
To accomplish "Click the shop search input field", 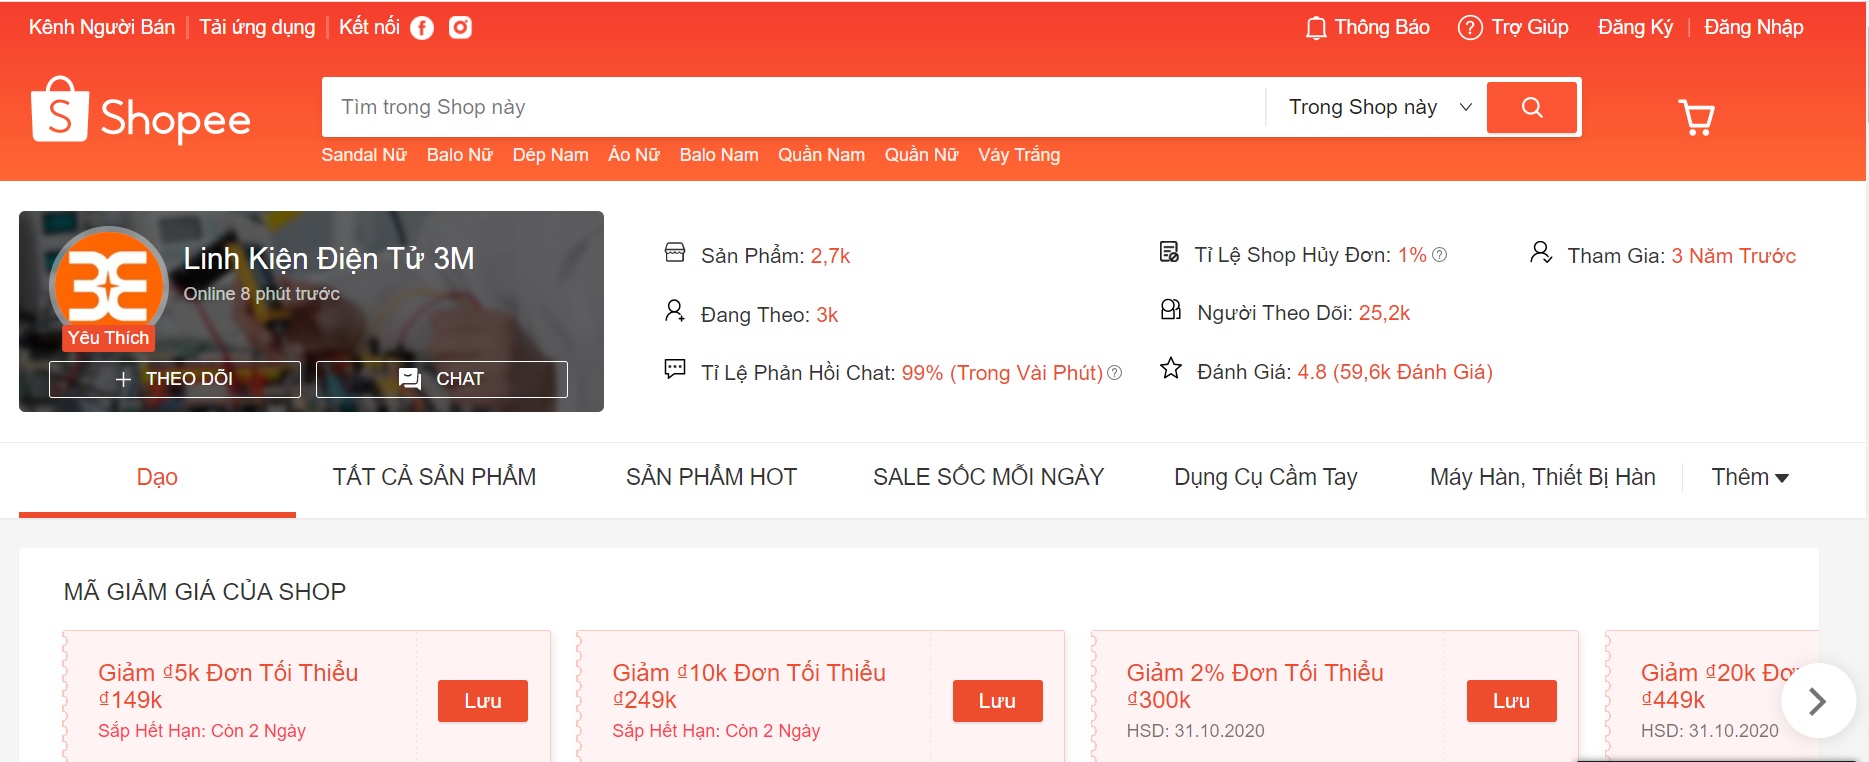I will click(793, 107).
